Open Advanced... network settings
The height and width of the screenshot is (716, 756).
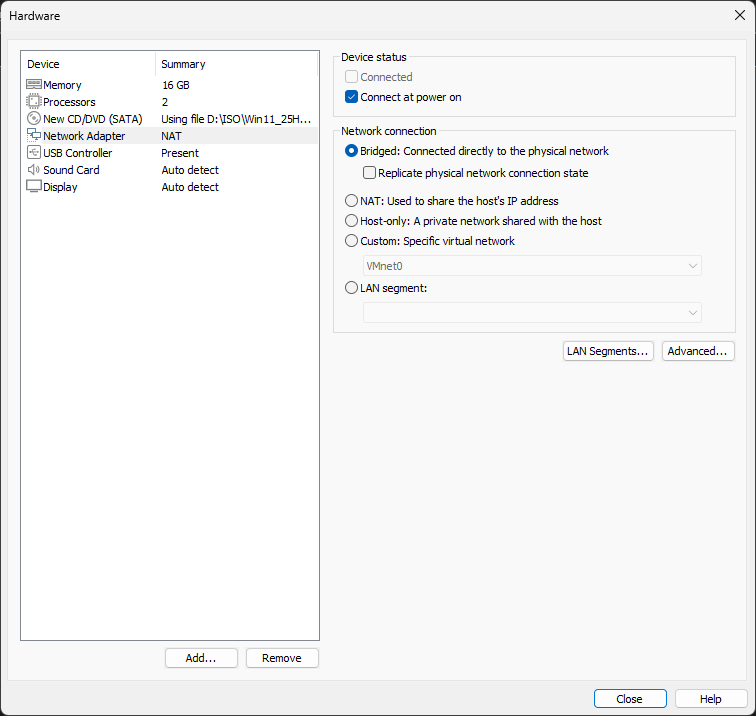[698, 351]
